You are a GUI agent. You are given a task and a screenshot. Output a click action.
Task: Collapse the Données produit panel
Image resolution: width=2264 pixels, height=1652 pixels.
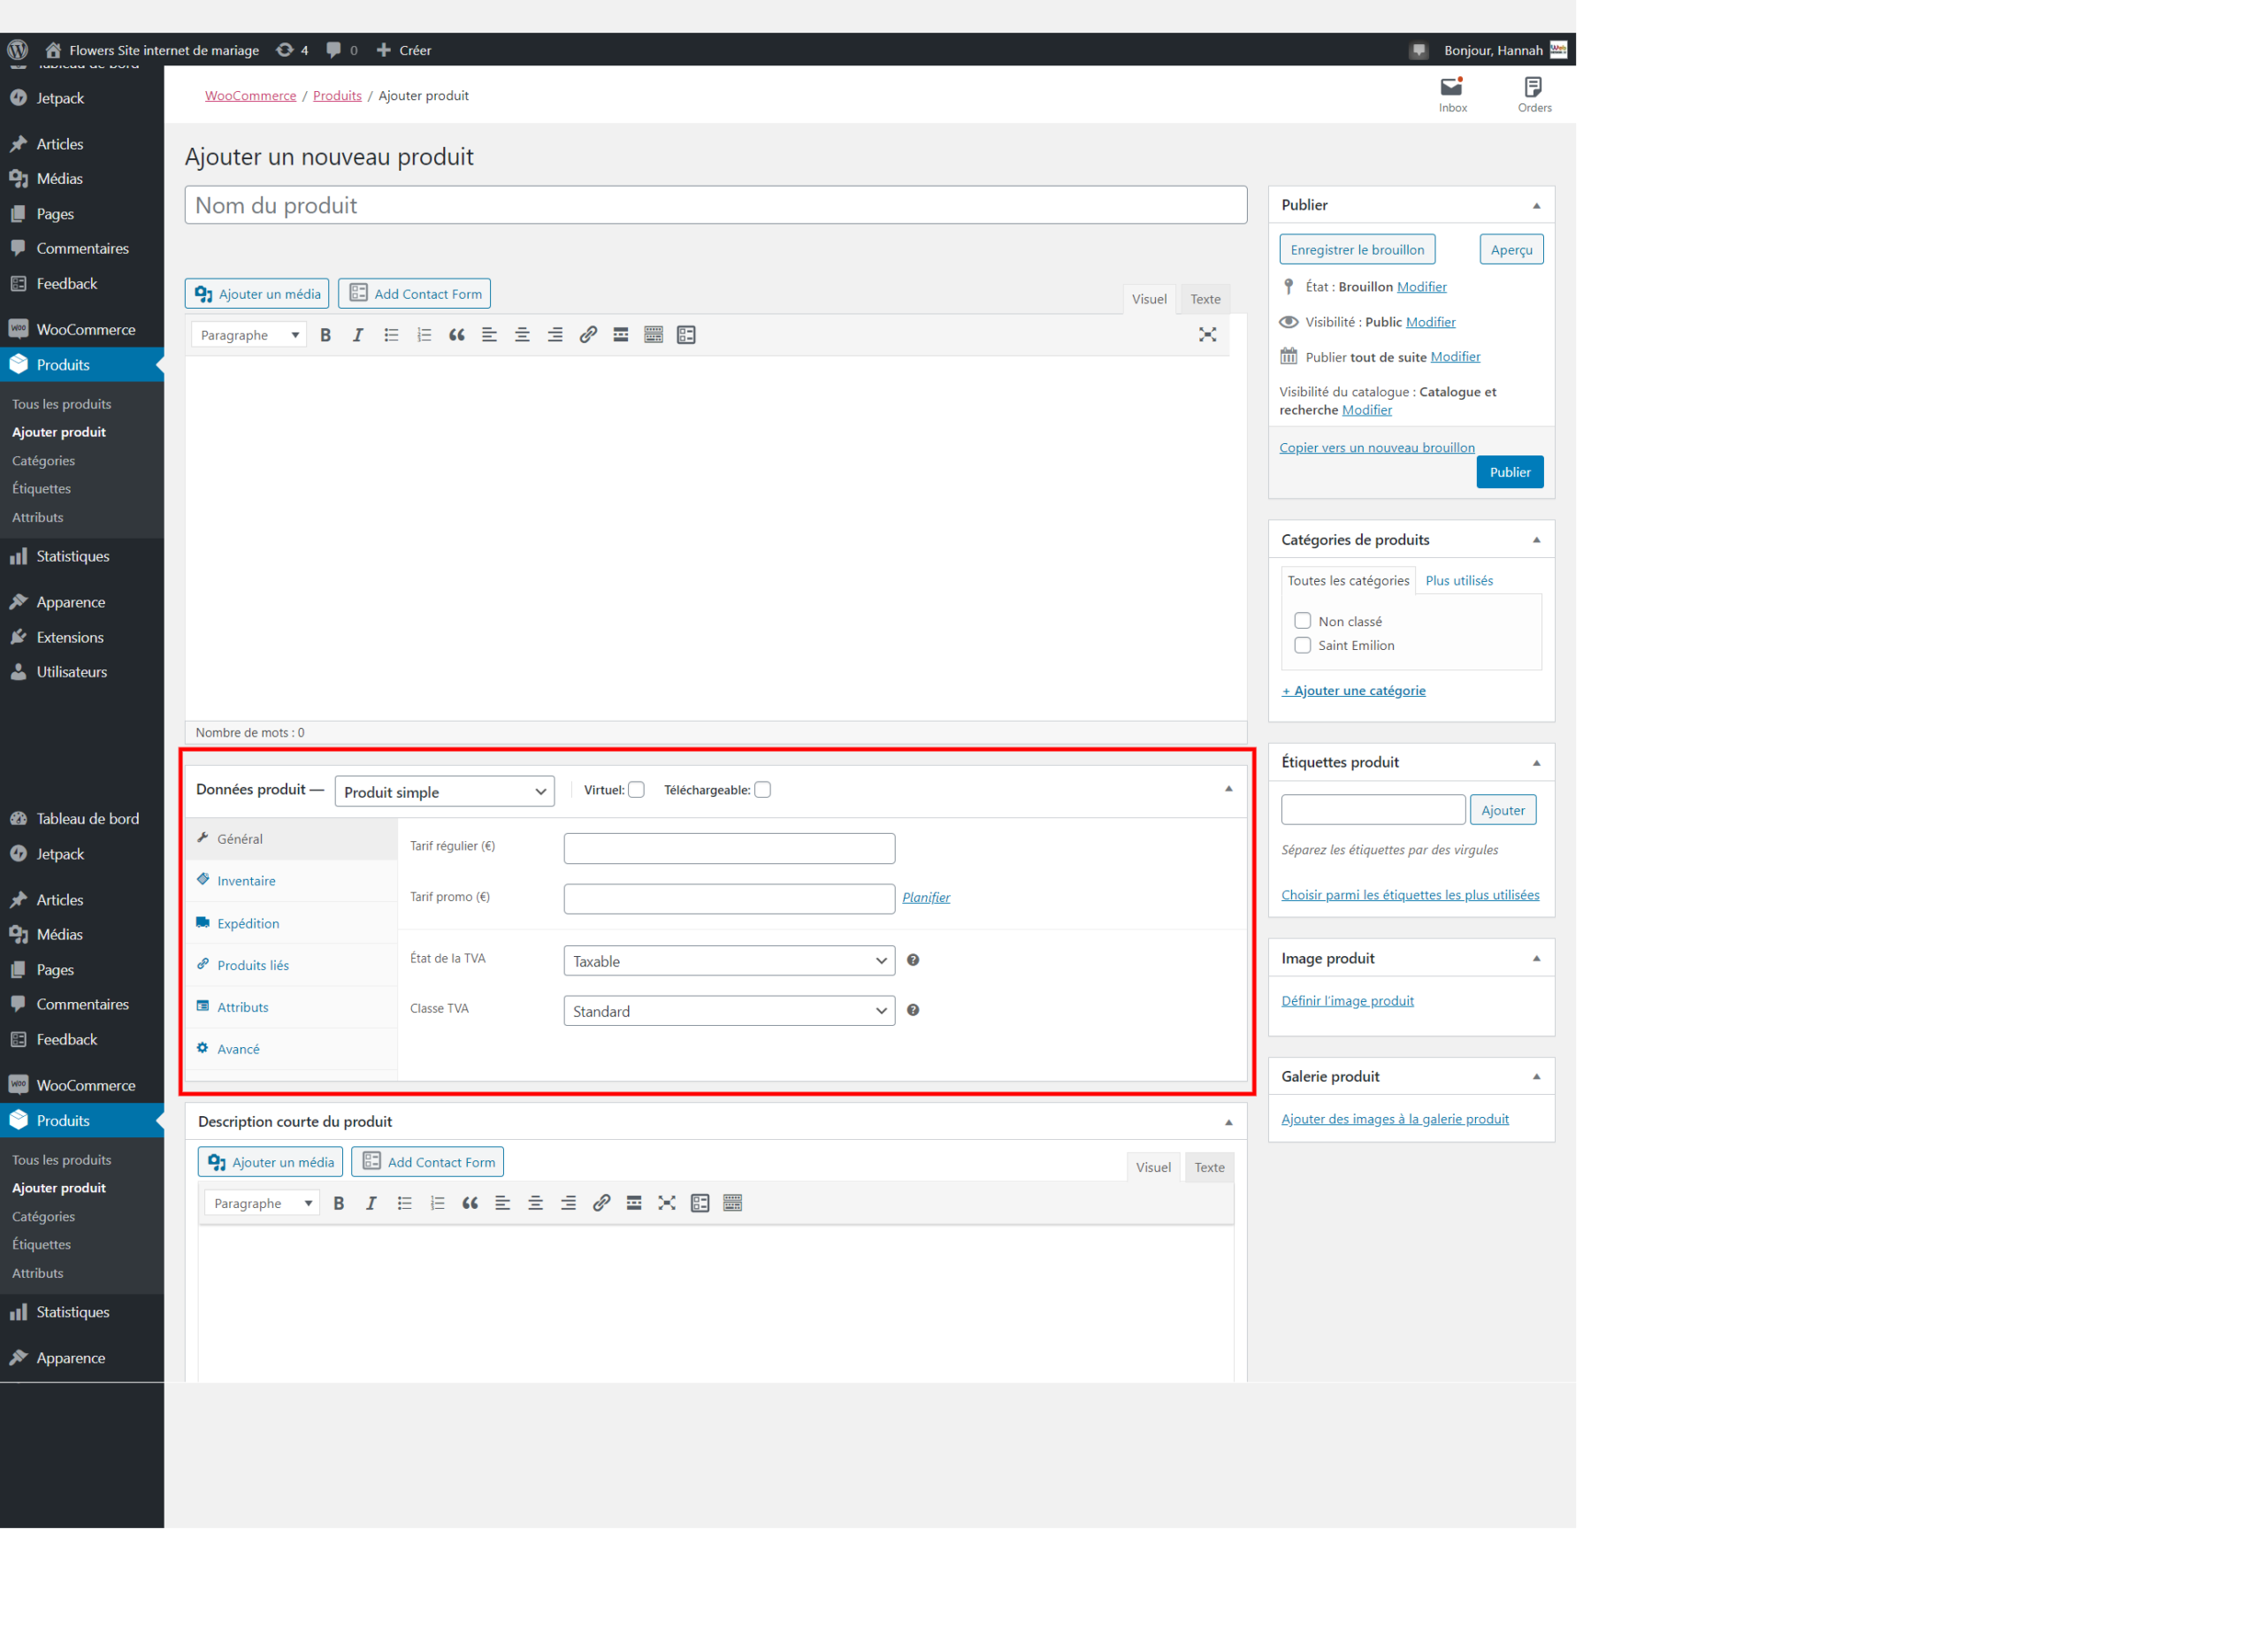[1228, 789]
